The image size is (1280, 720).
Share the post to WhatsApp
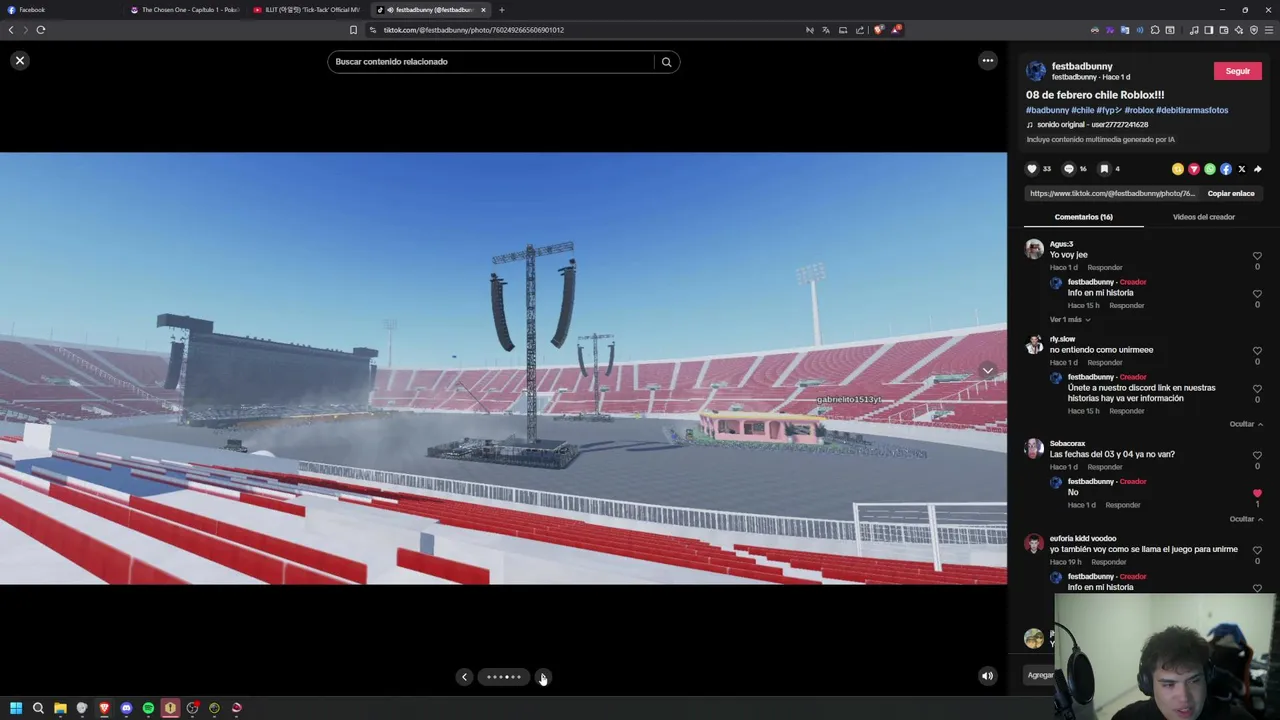click(1210, 169)
